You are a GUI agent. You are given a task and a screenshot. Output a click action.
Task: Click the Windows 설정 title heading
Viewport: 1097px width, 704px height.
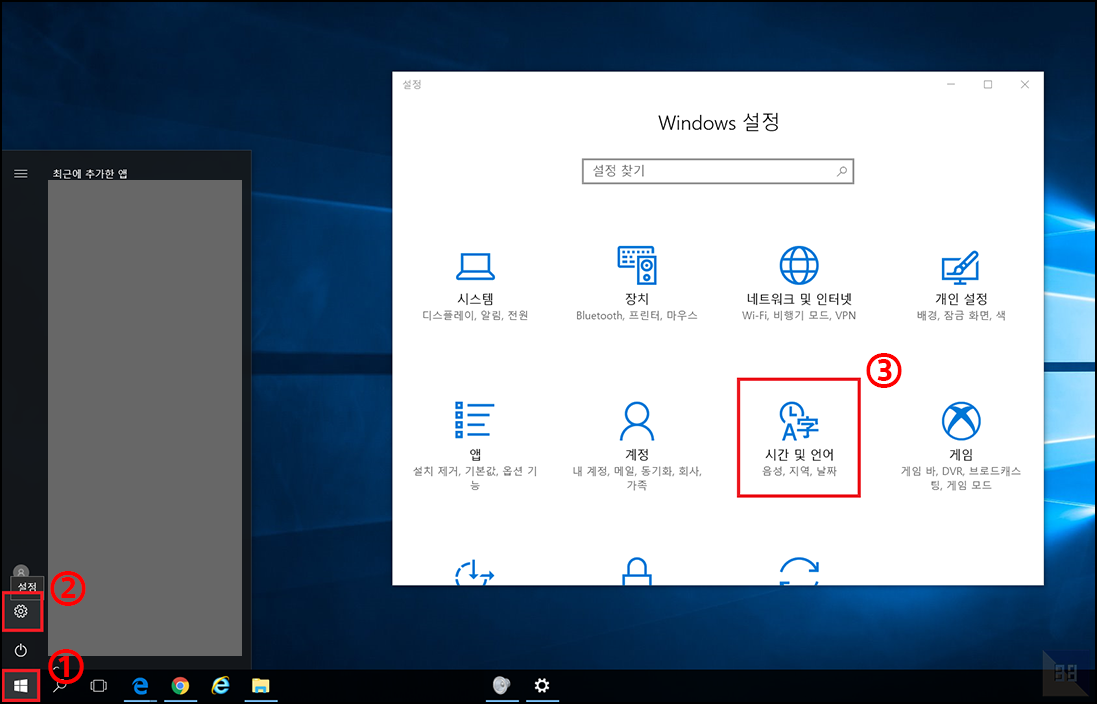click(719, 123)
